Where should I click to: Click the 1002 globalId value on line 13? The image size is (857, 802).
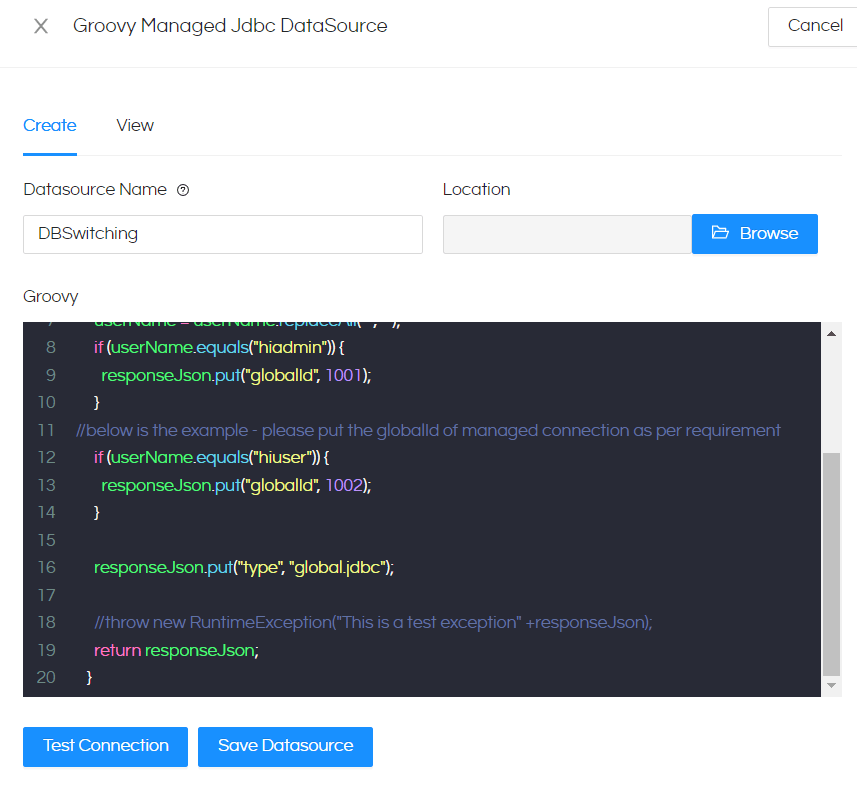point(344,485)
